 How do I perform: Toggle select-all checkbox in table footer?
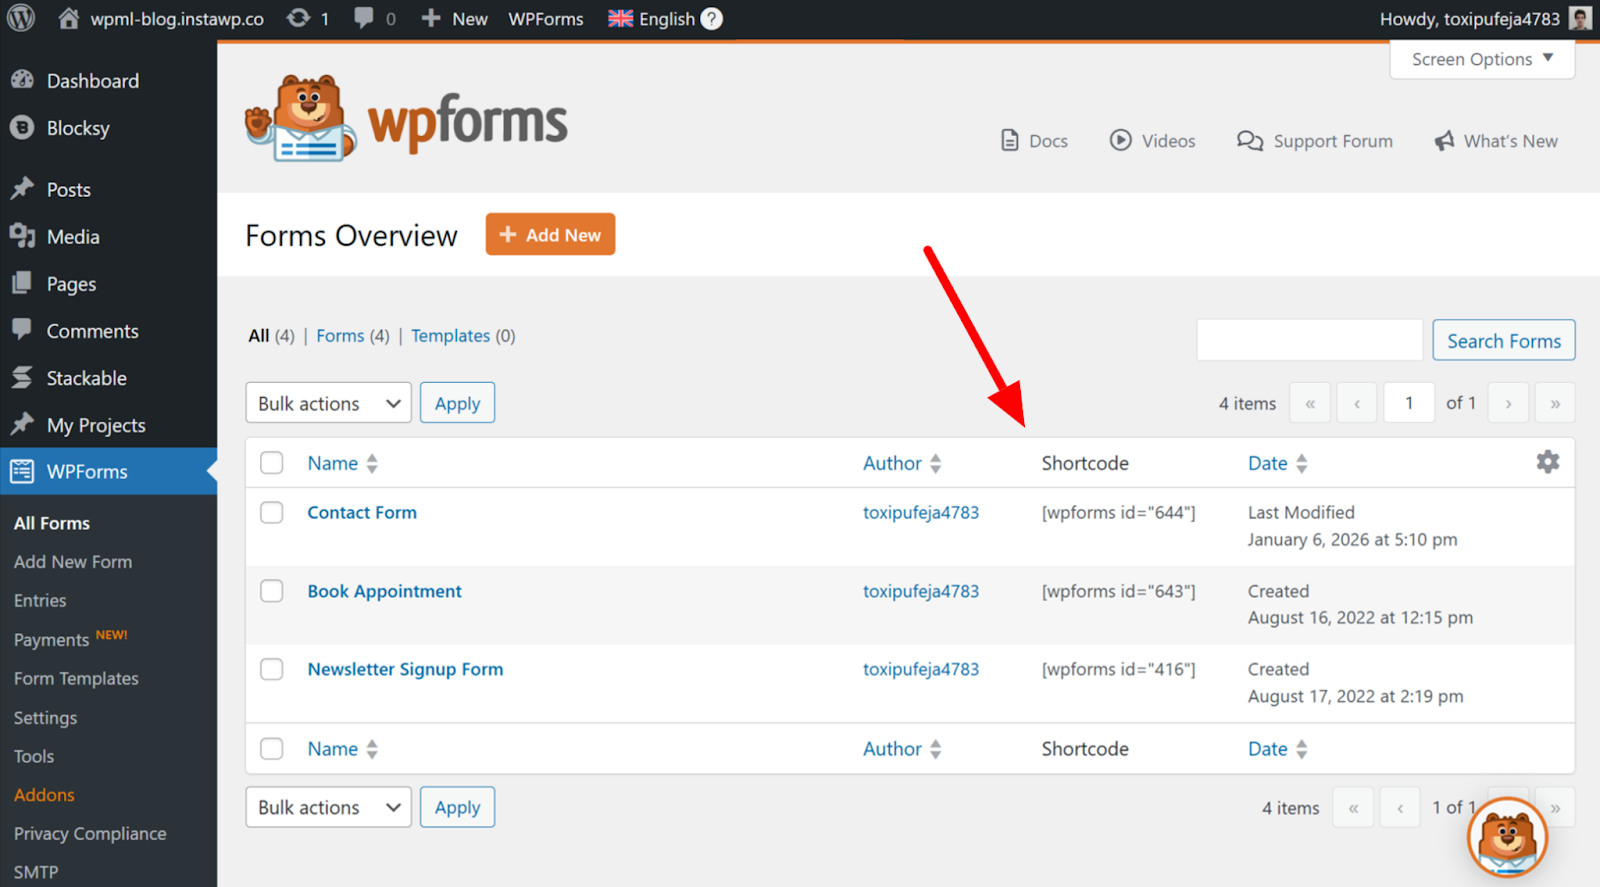272,749
